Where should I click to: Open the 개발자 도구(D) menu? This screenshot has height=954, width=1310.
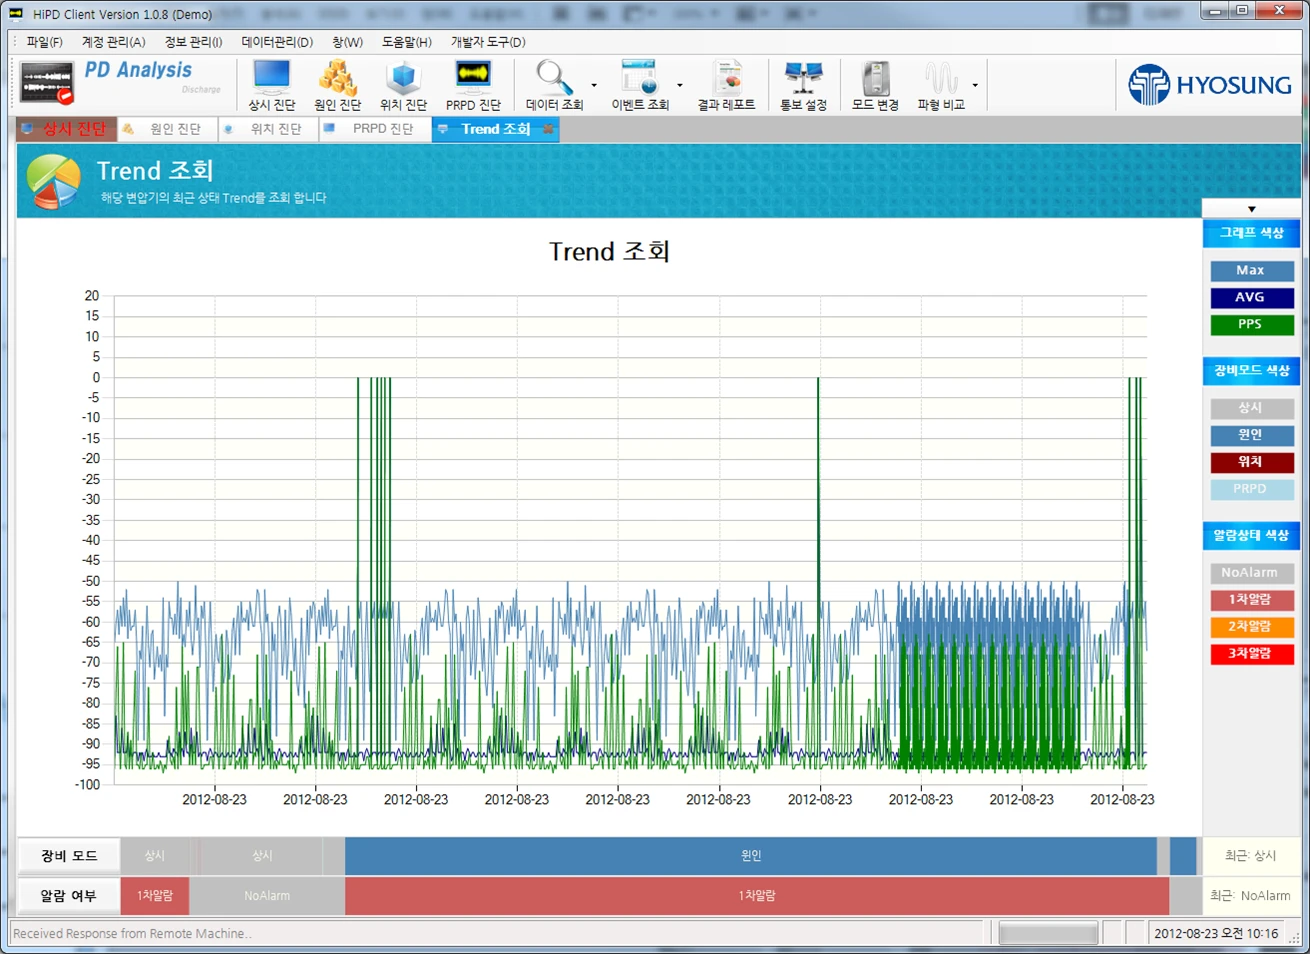[488, 42]
